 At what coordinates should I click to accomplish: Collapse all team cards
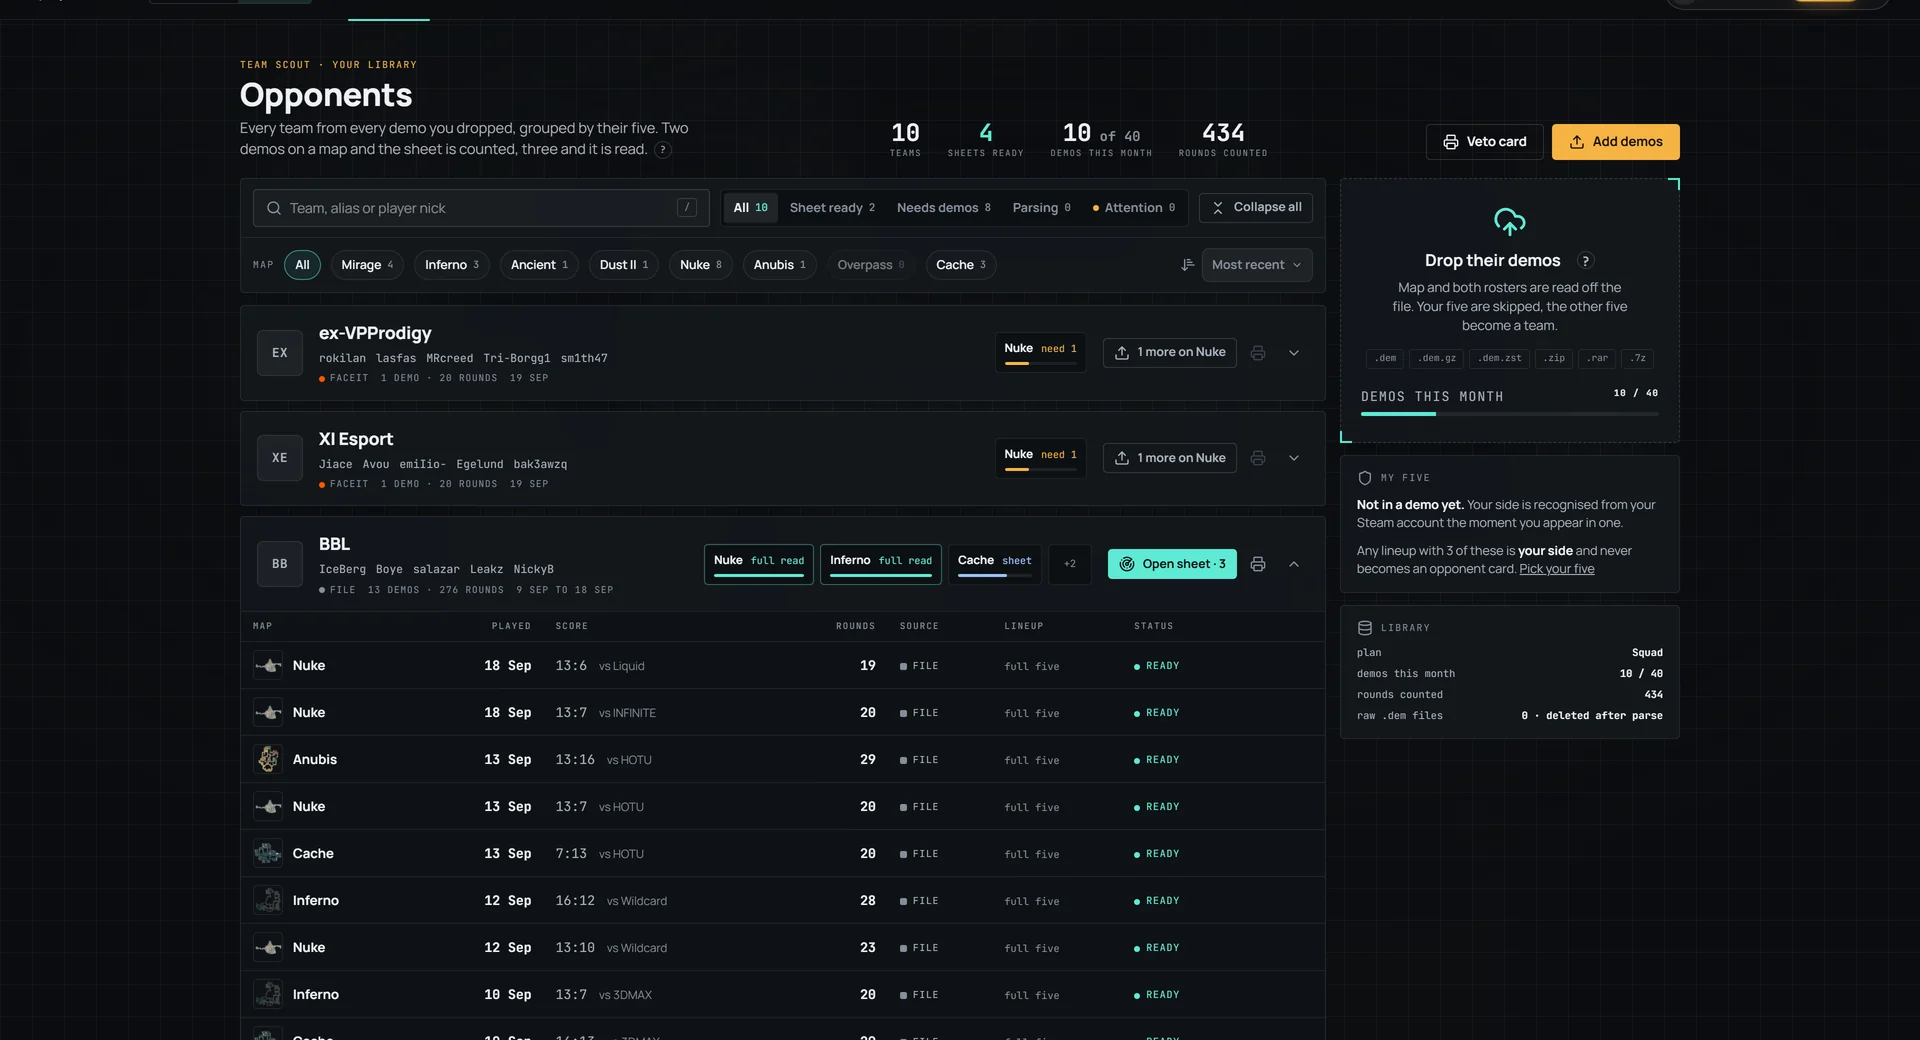click(1256, 208)
